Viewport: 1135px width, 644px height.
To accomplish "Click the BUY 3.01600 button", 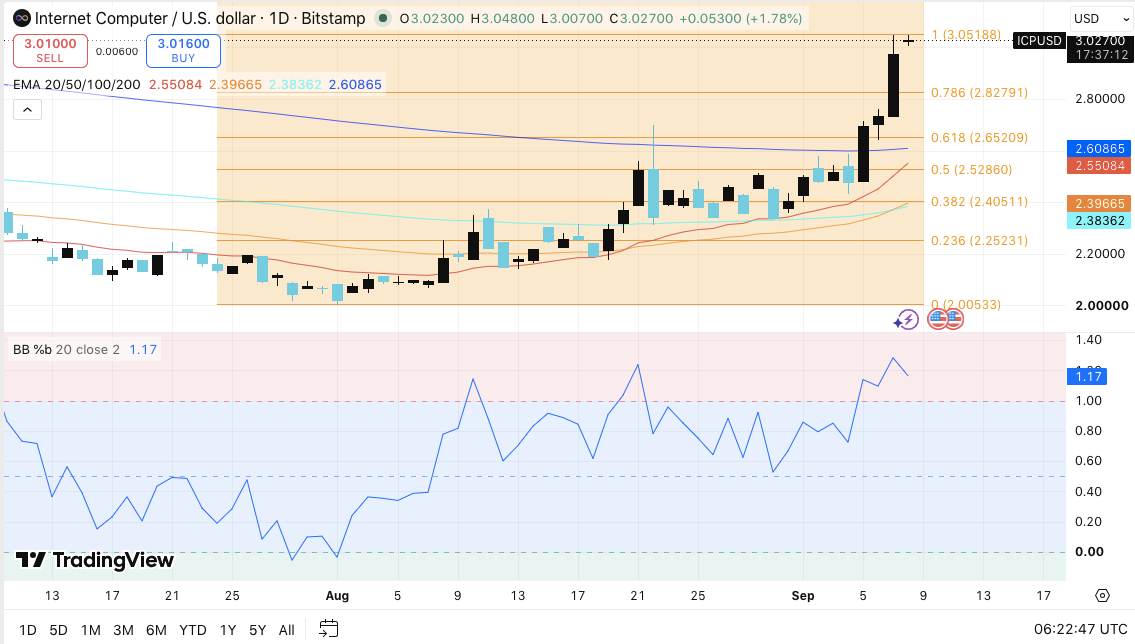I will coord(183,51).
